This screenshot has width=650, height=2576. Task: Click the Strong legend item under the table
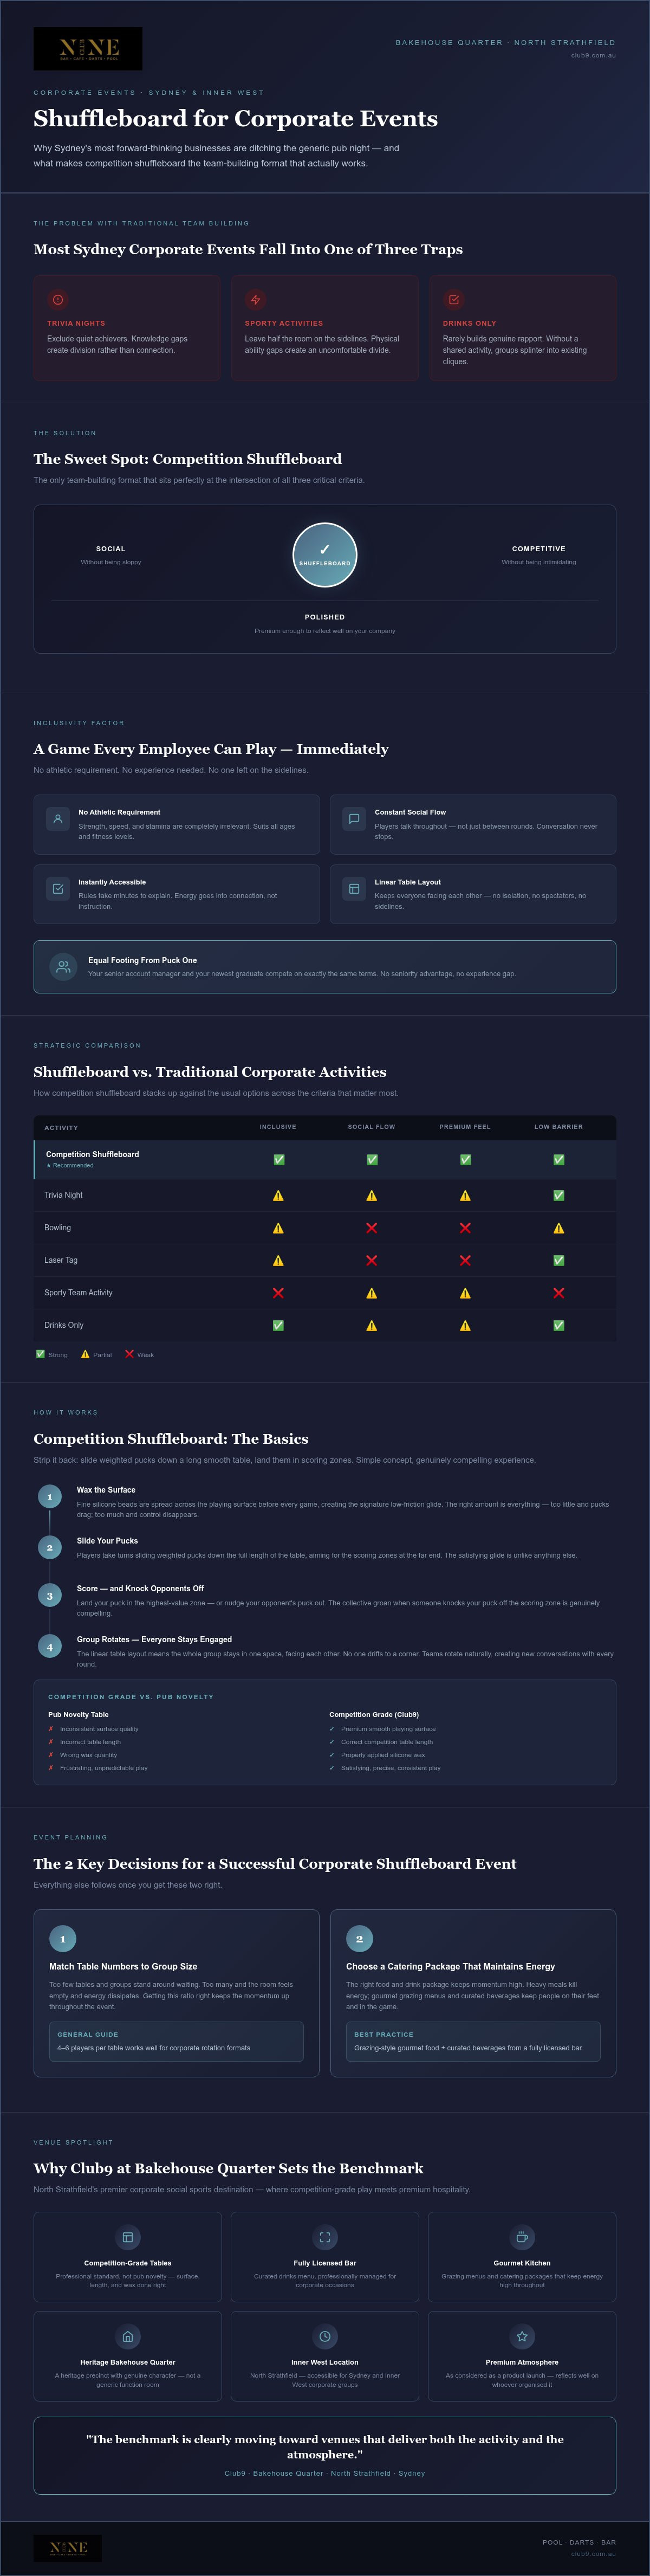point(52,1354)
